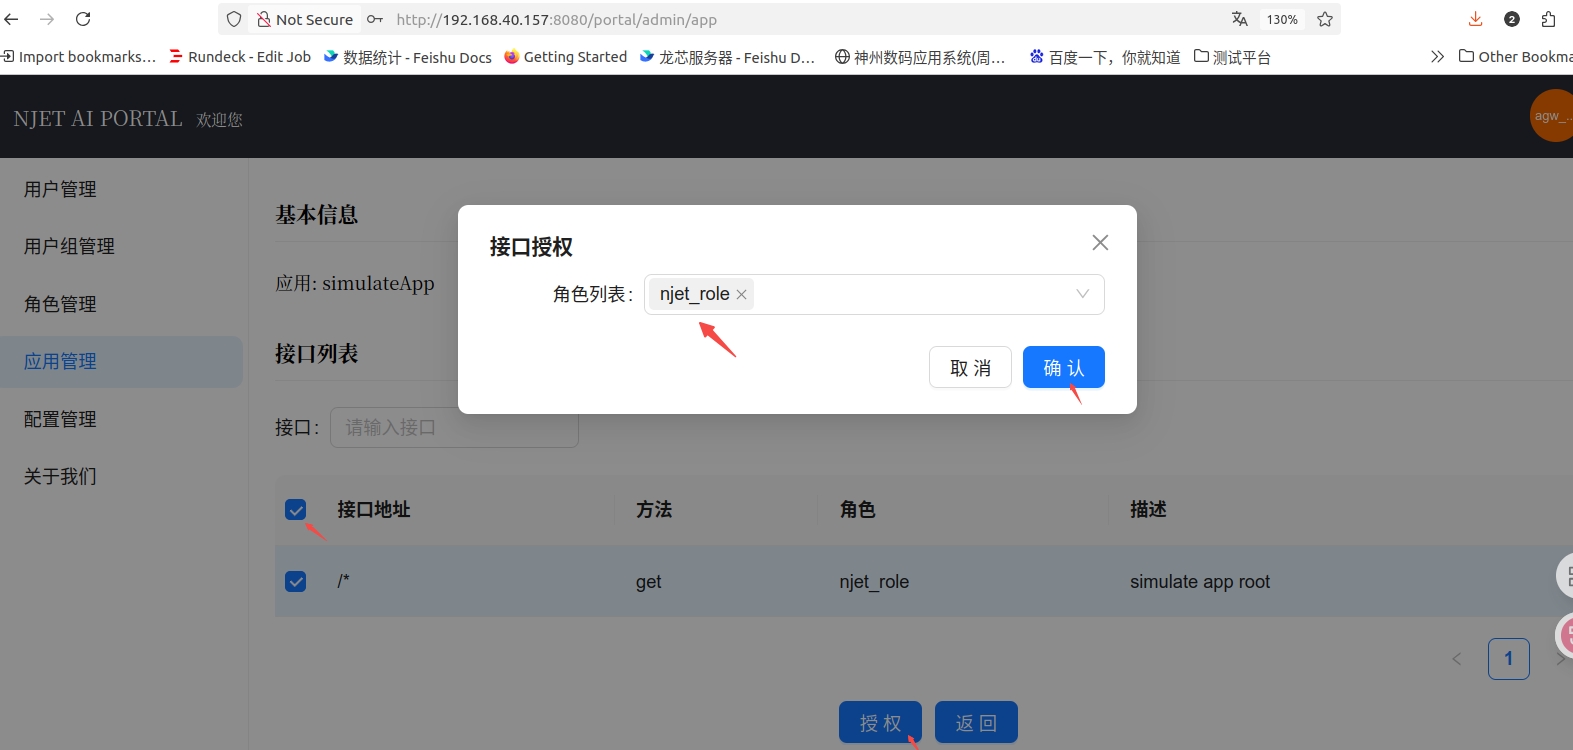Image resolution: width=1573 pixels, height=750 pixels.
Task: Toggle the select-all checkbox in table header
Action: [296, 510]
